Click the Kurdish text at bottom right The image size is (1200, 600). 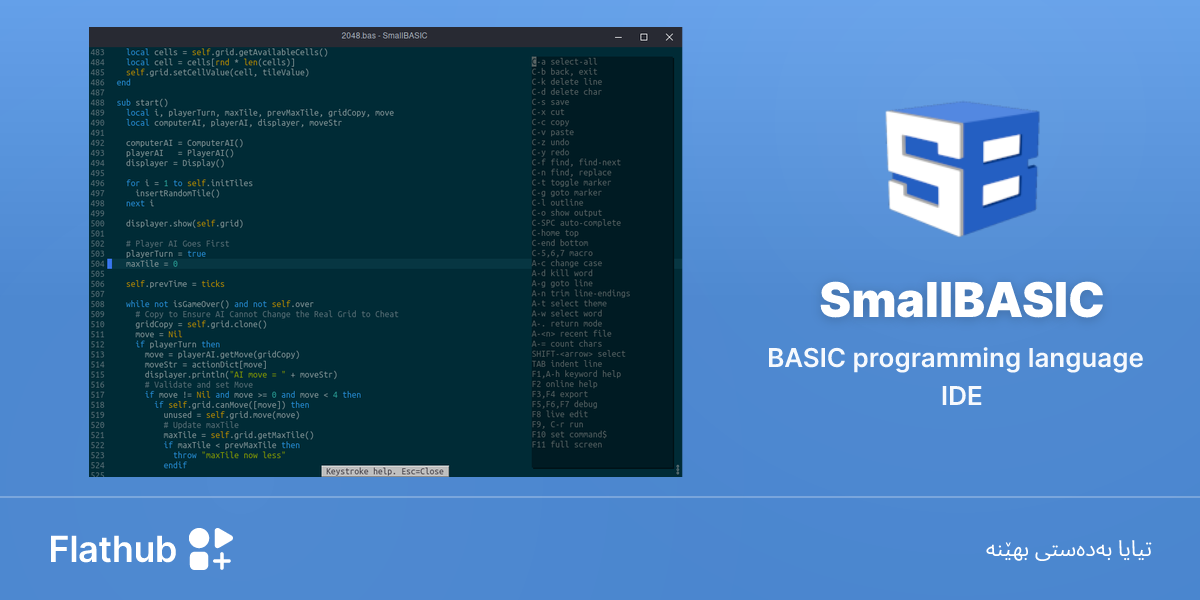coord(1068,549)
